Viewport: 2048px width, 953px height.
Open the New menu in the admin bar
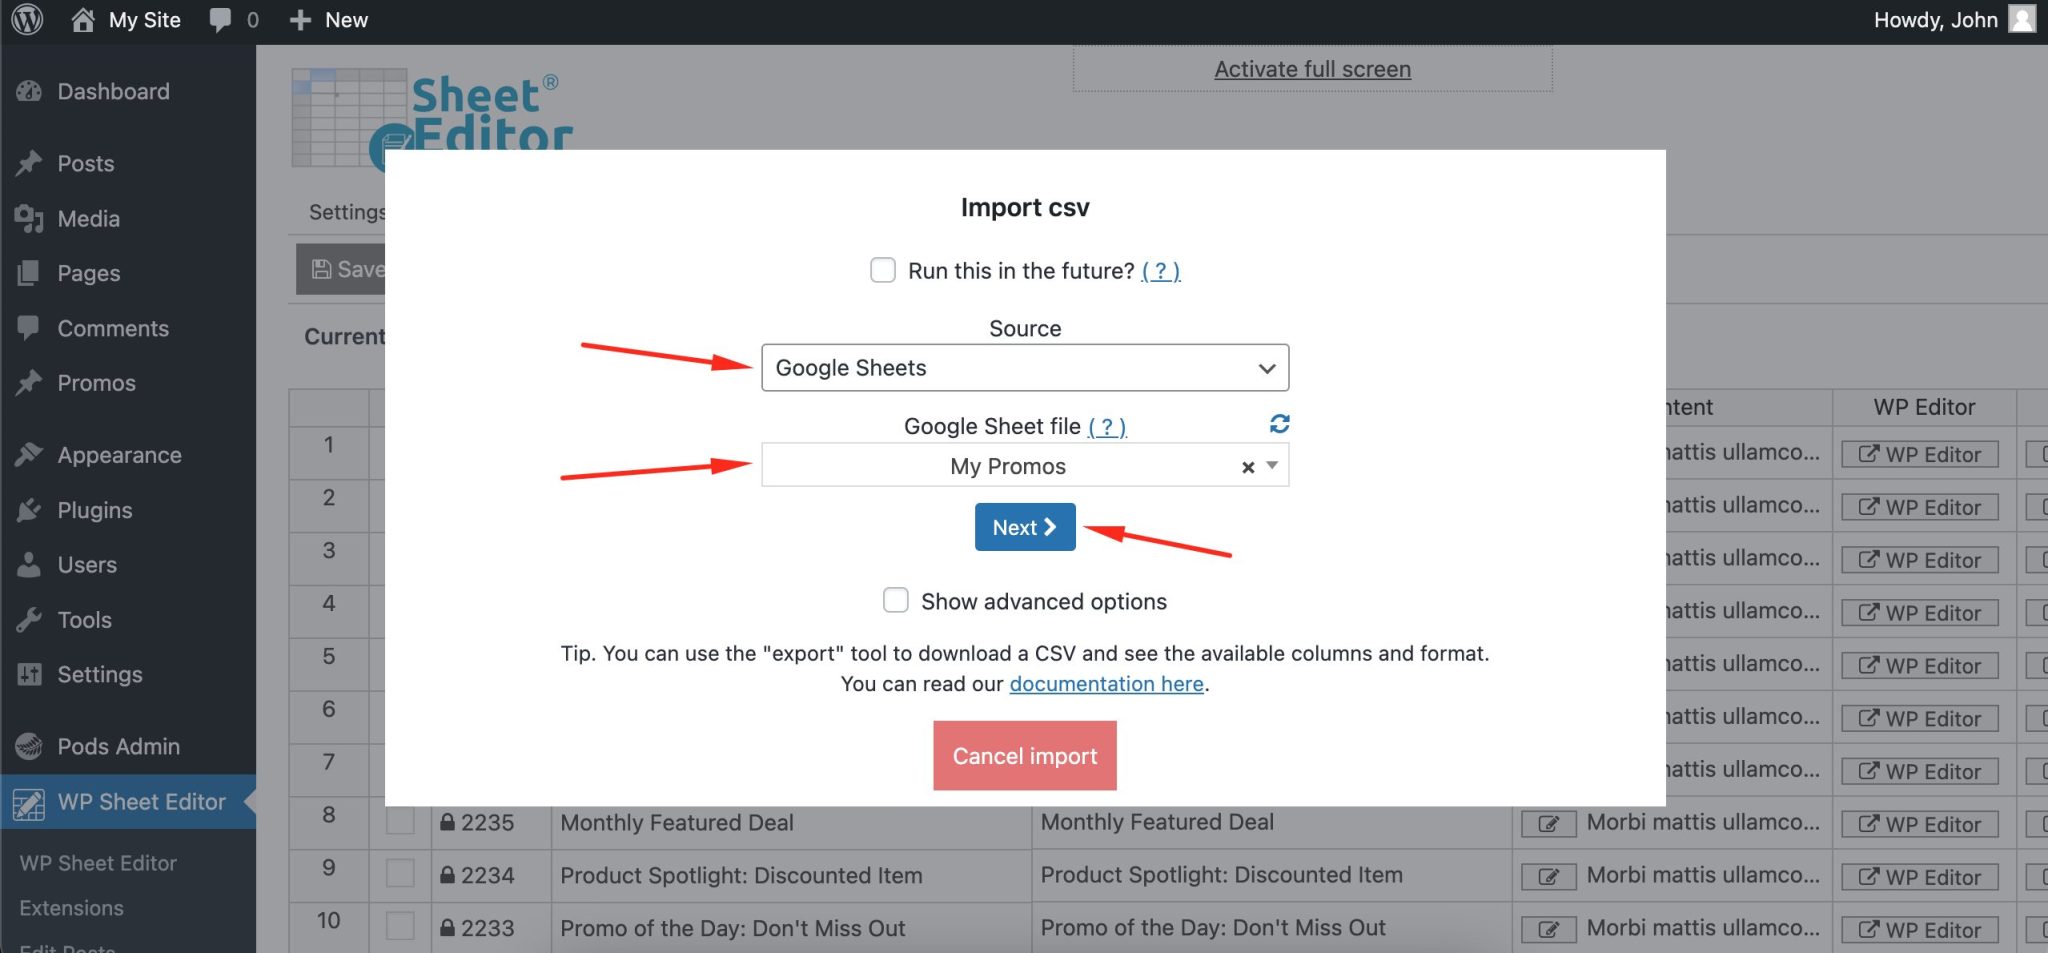pos(328,19)
